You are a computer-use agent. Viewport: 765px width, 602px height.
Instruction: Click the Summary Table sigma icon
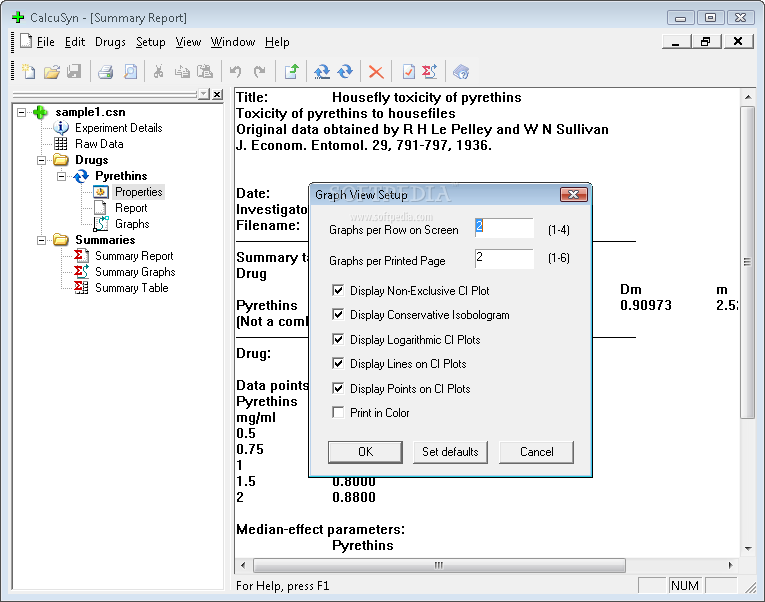coord(81,288)
